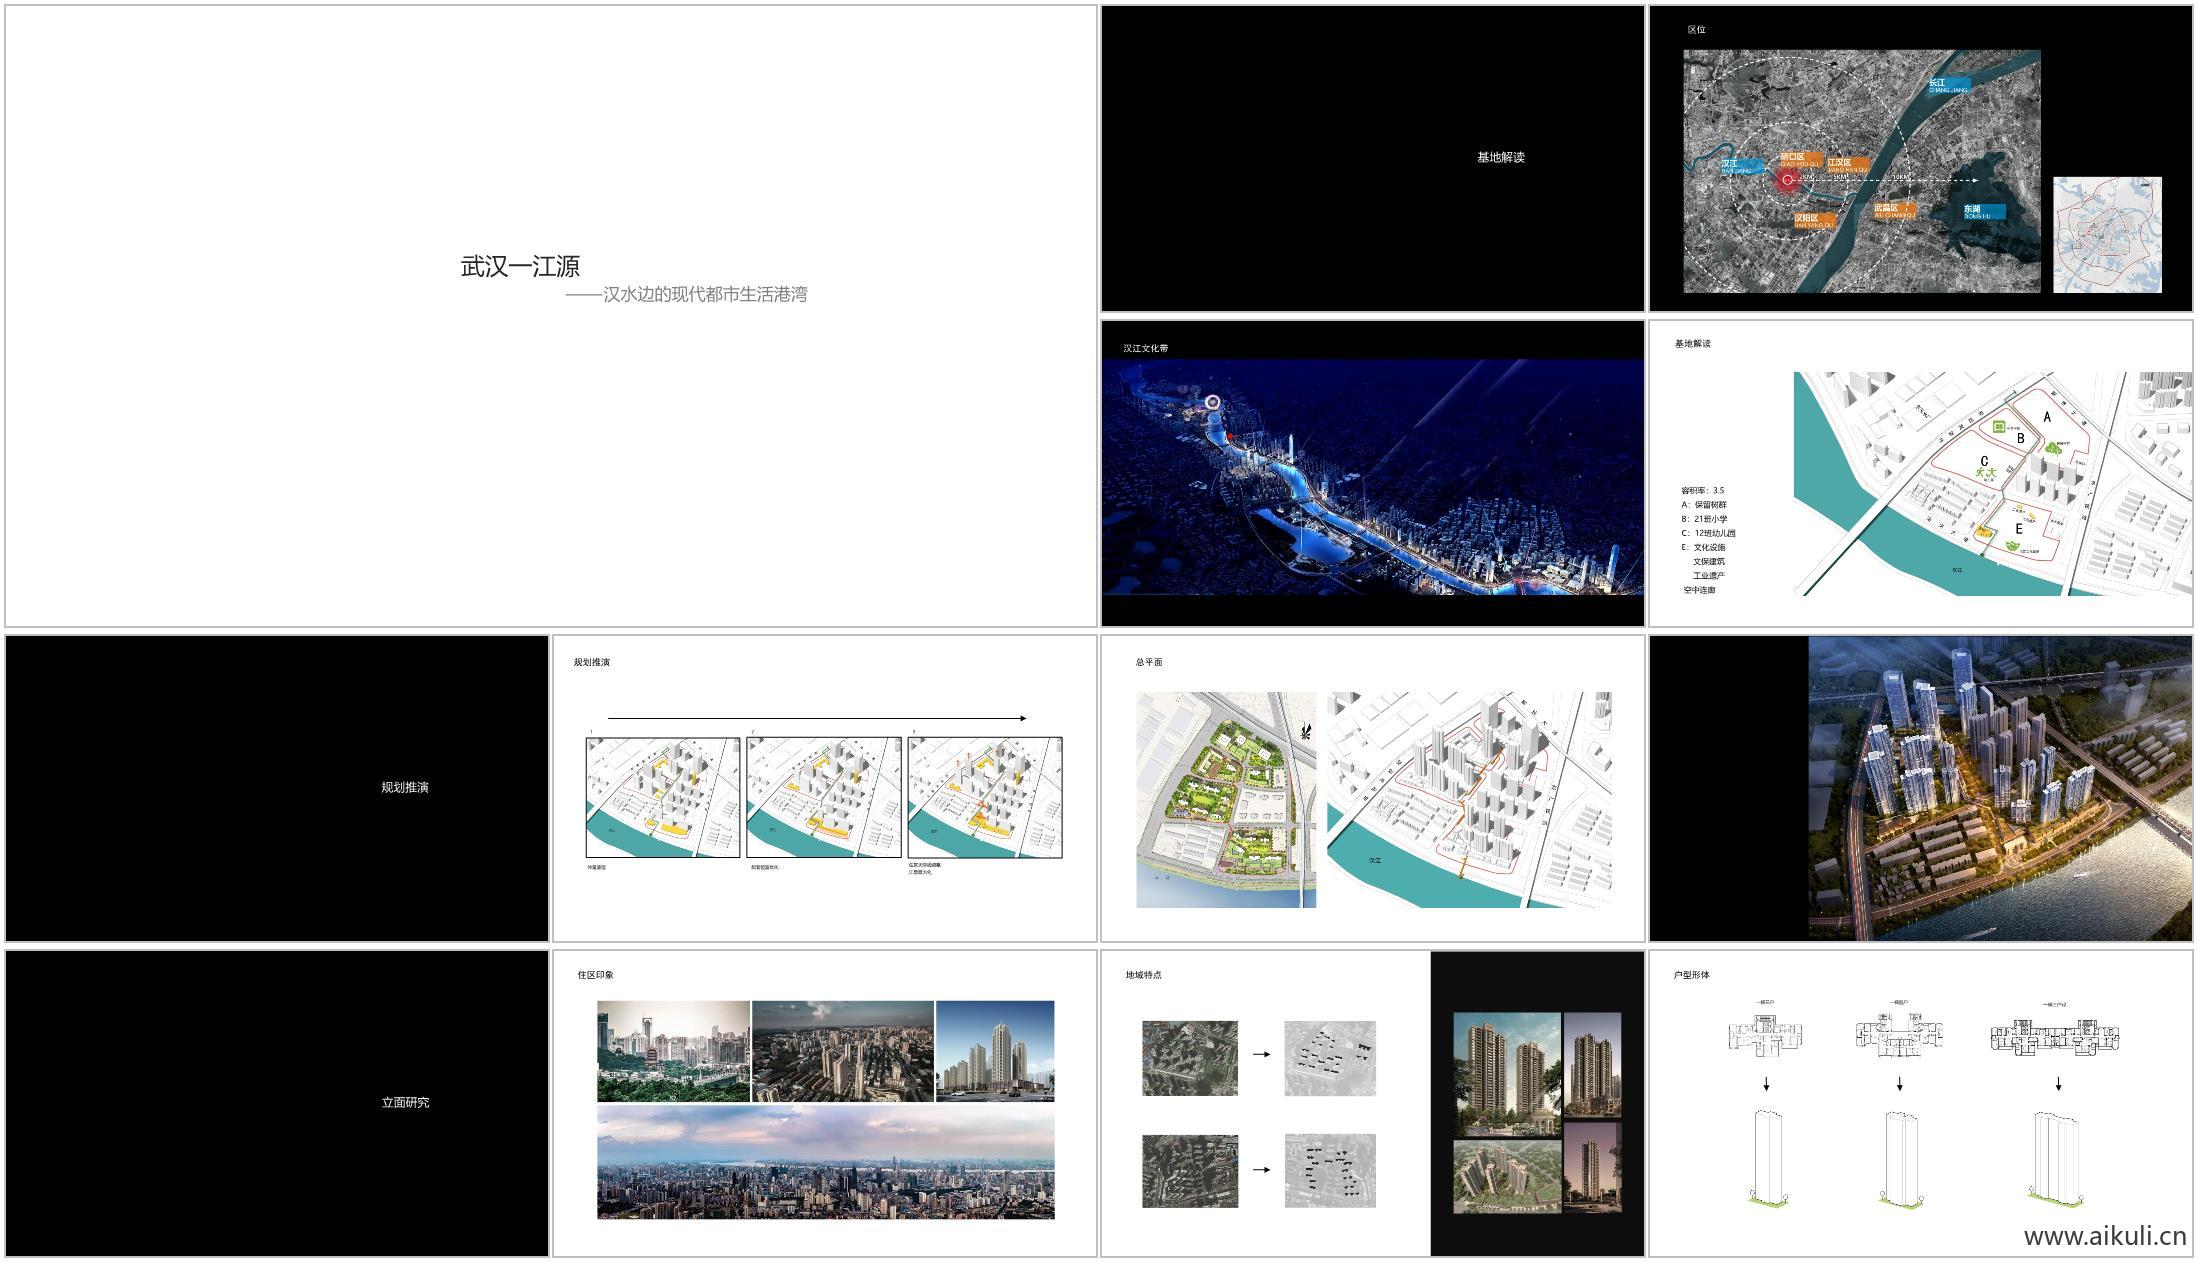The image size is (2198, 1262).
Task: Open the 户型形体 floor plan slide
Action: (x=1920, y=1103)
